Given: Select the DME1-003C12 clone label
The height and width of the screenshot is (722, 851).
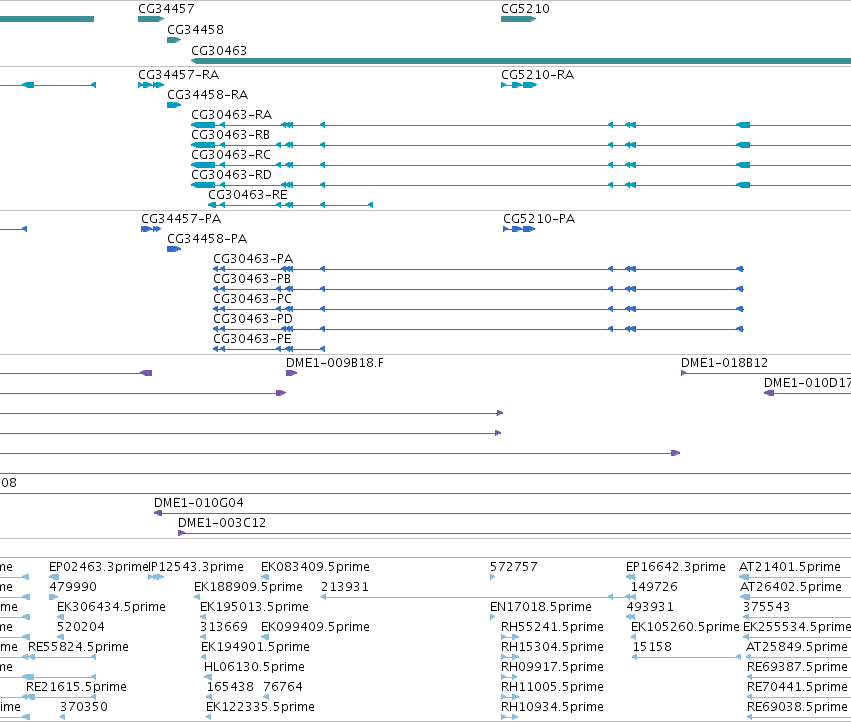Looking at the screenshot, I should coord(222,523).
